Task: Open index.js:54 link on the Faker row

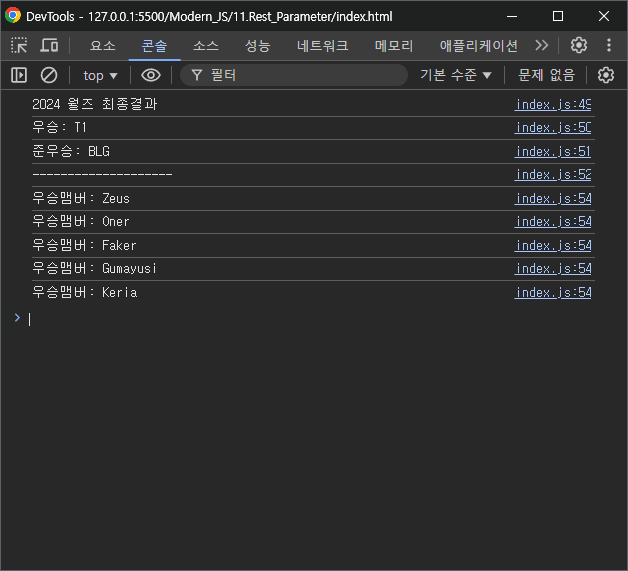Action: pos(553,245)
